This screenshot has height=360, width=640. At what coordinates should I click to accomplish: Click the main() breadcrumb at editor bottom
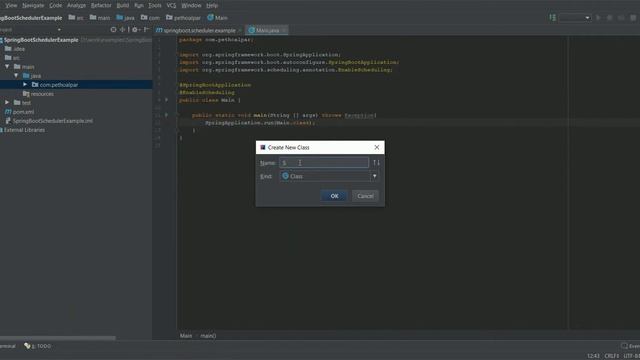click(208, 336)
